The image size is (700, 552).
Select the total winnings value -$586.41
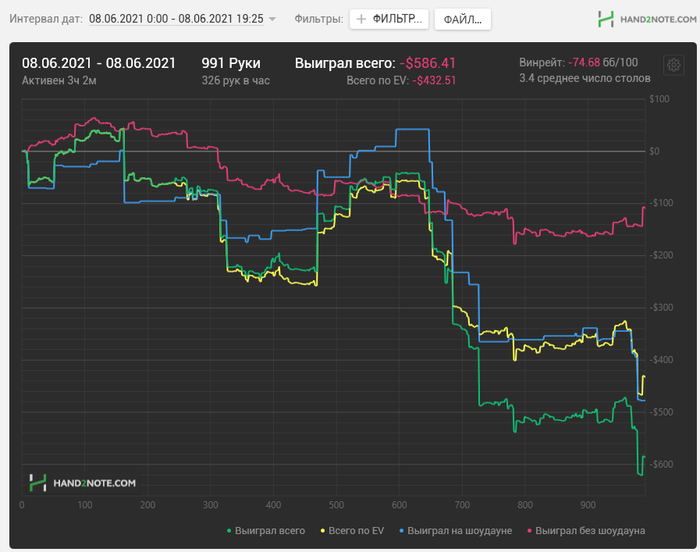click(x=428, y=63)
